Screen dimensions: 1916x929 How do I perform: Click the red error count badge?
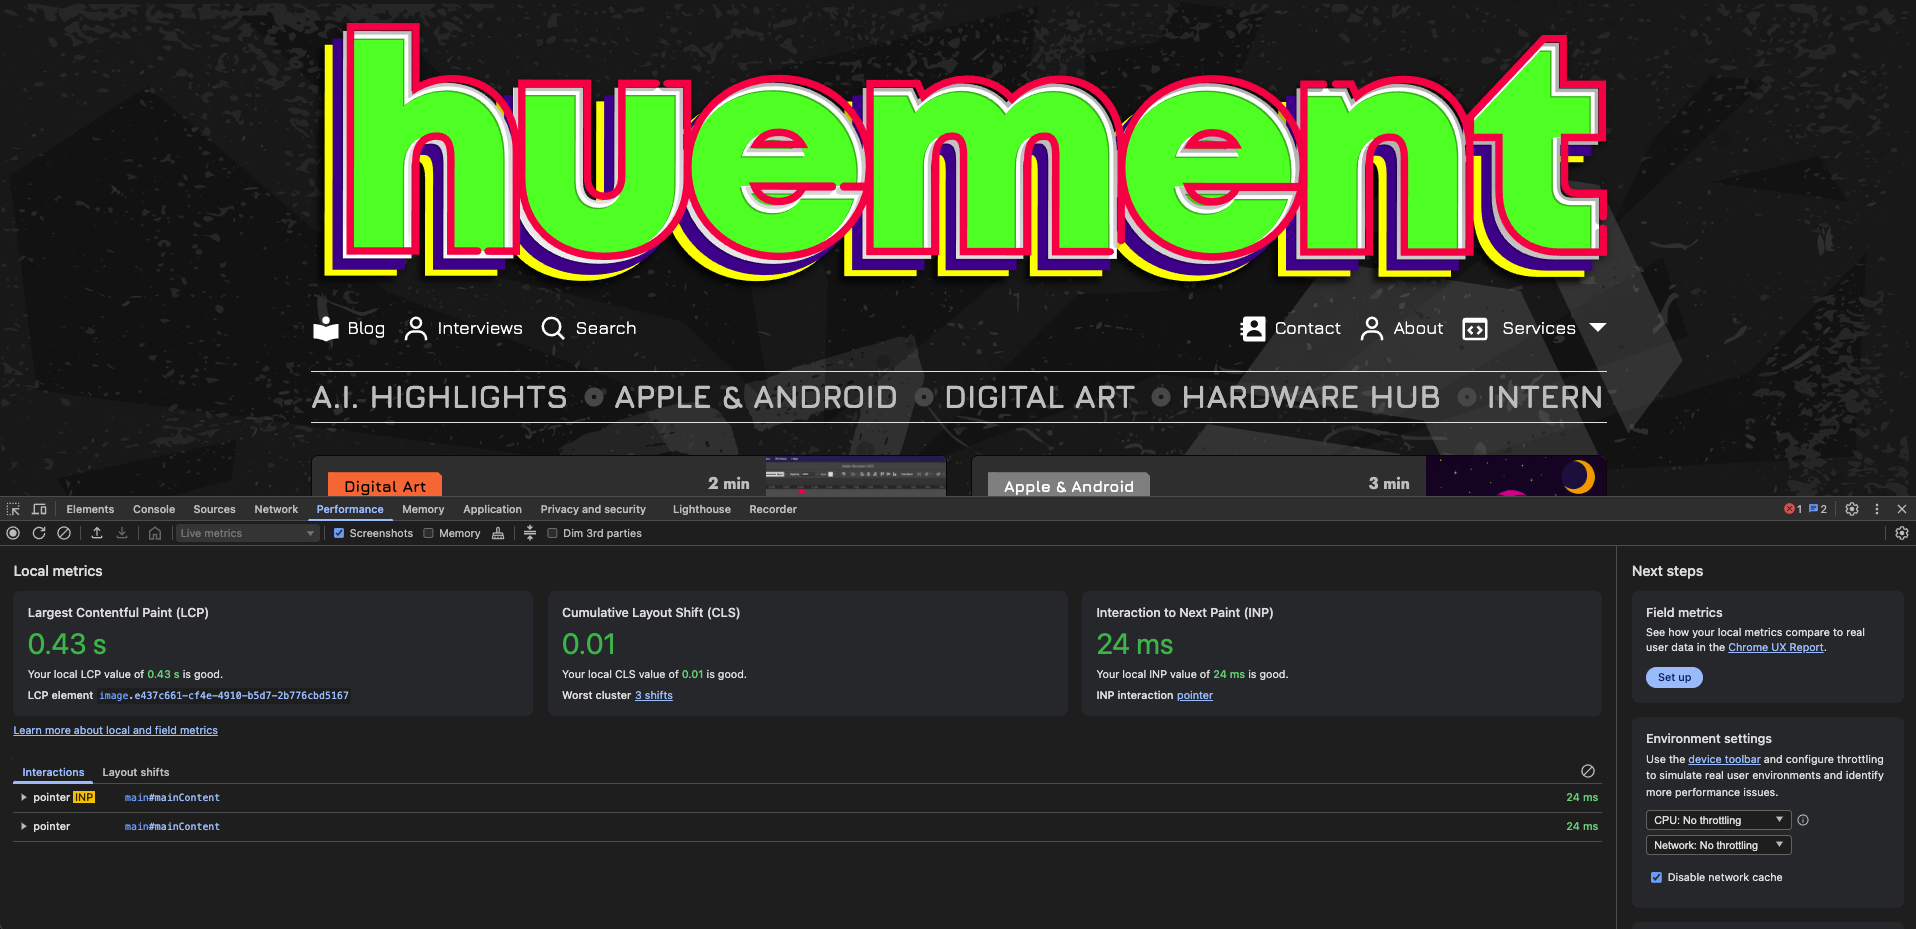[x=1793, y=509]
